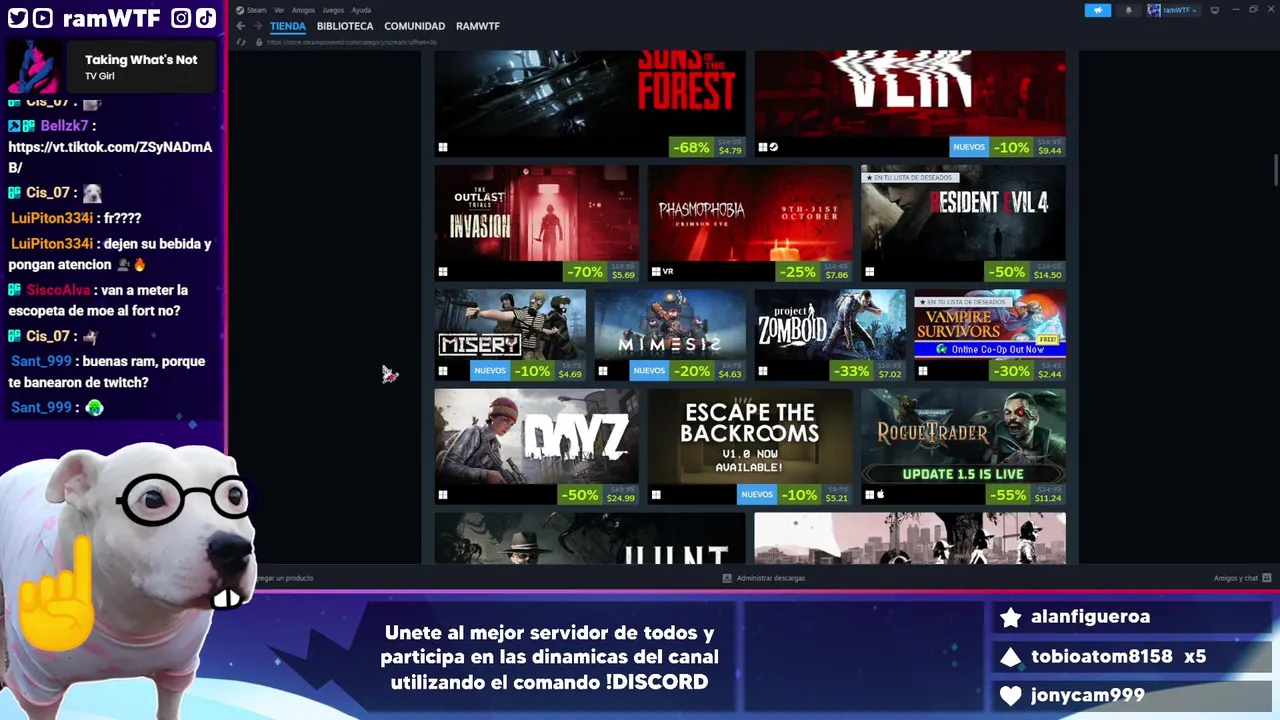This screenshot has width=1280, height=720.
Task: Click chat username Sant_999 asking about ban
Action: tap(41, 361)
